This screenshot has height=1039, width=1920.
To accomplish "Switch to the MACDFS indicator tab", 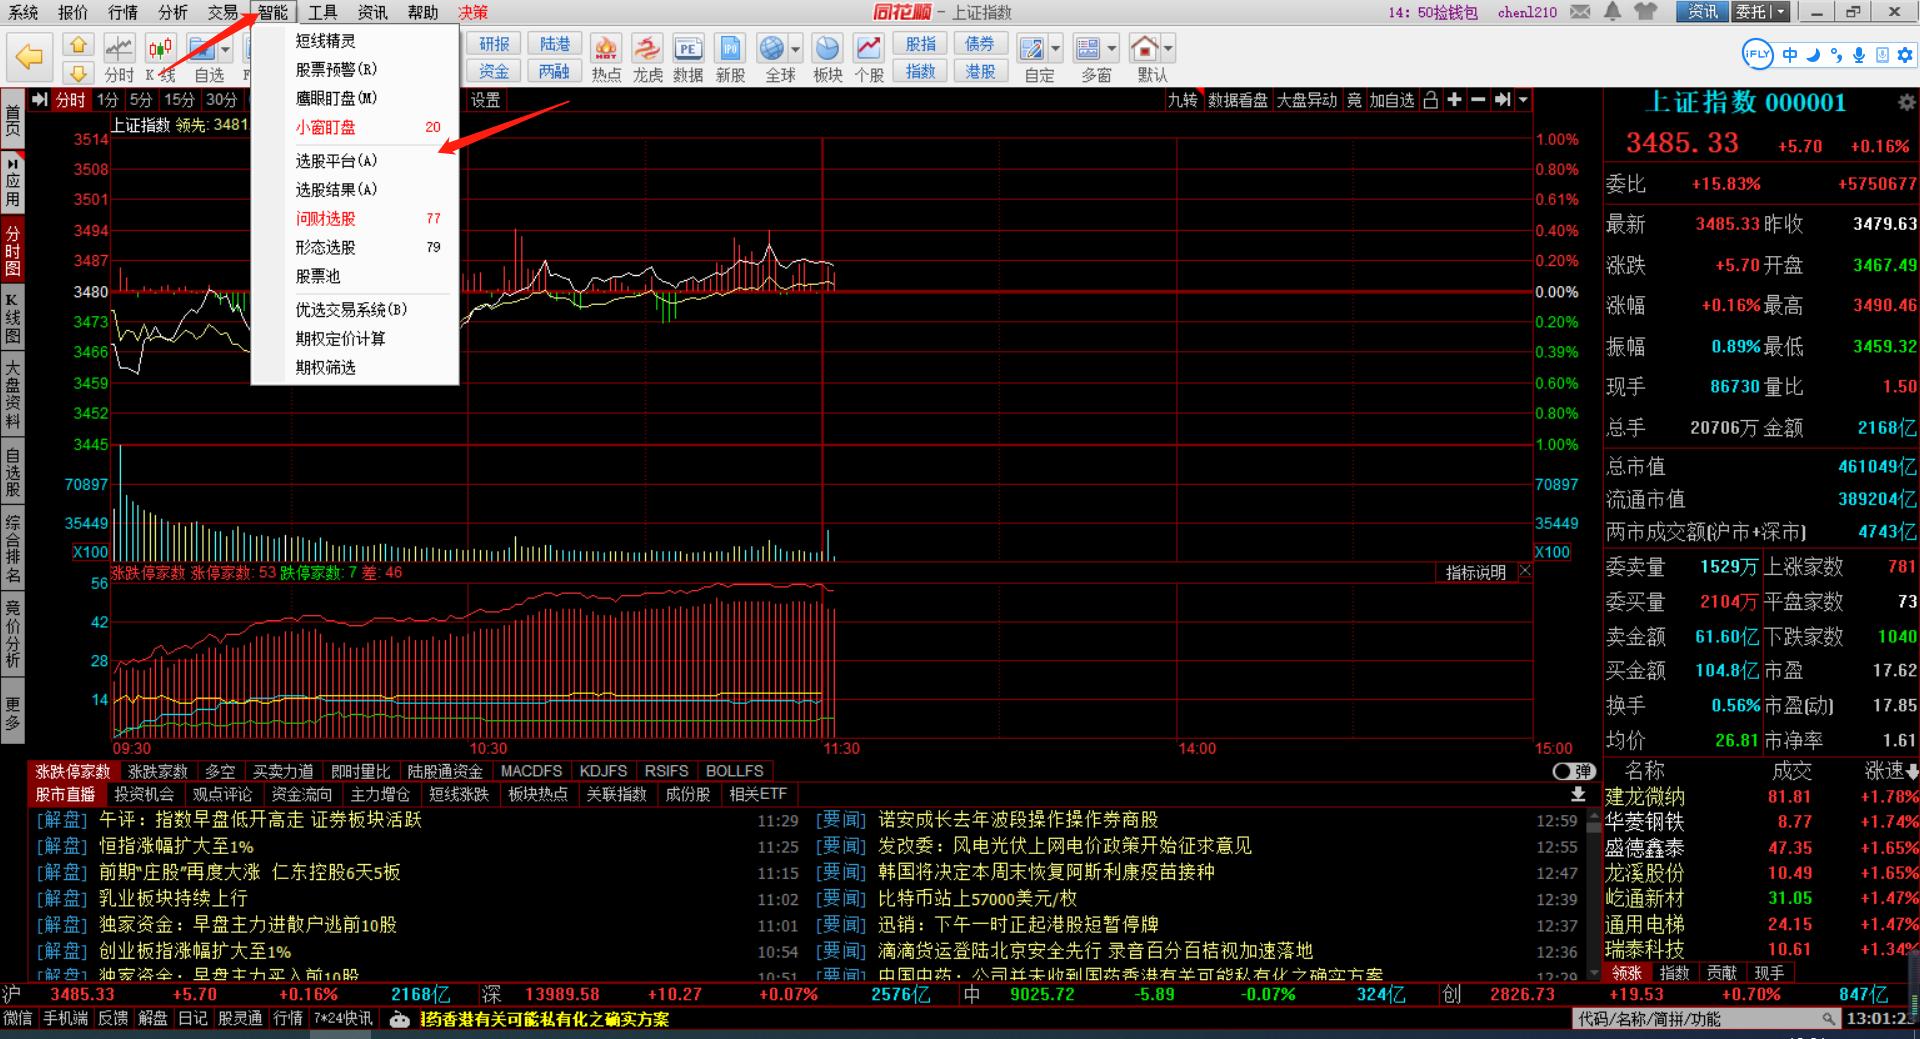I will [x=531, y=771].
